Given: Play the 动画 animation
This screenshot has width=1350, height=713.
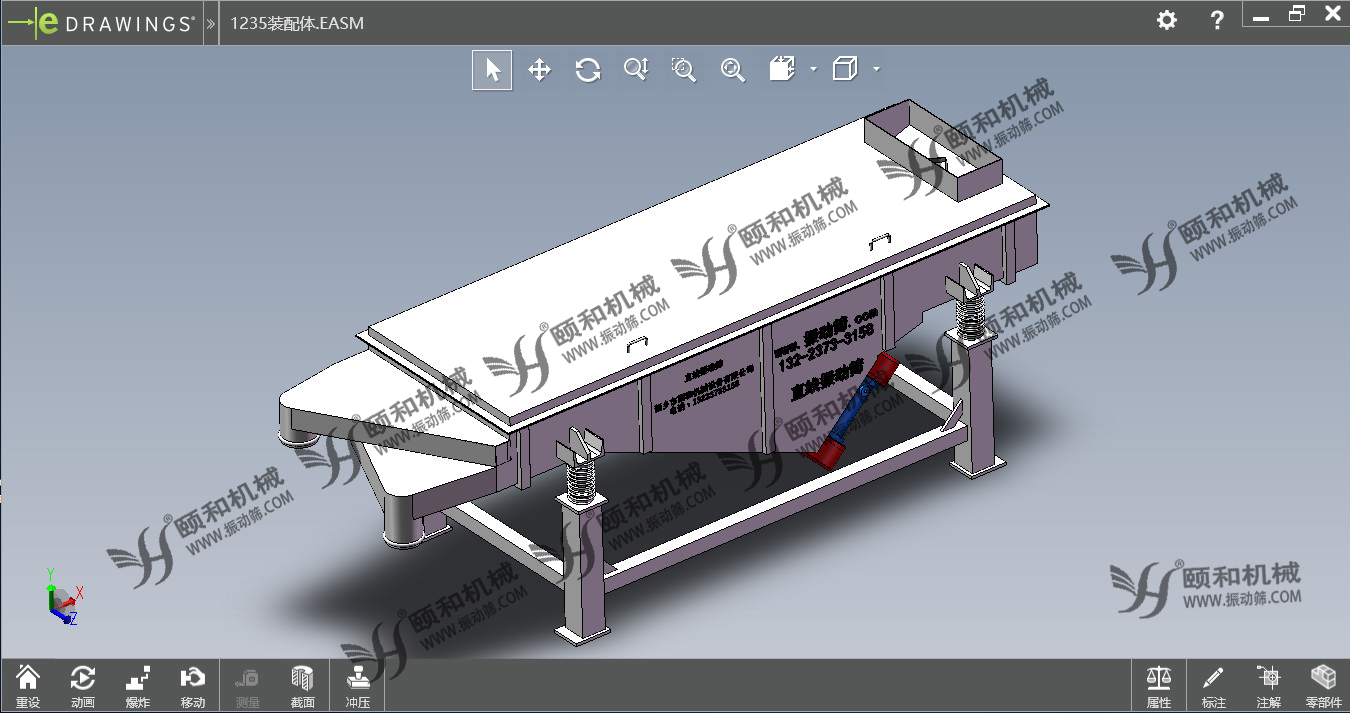Looking at the screenshot, I should (83, 686).
